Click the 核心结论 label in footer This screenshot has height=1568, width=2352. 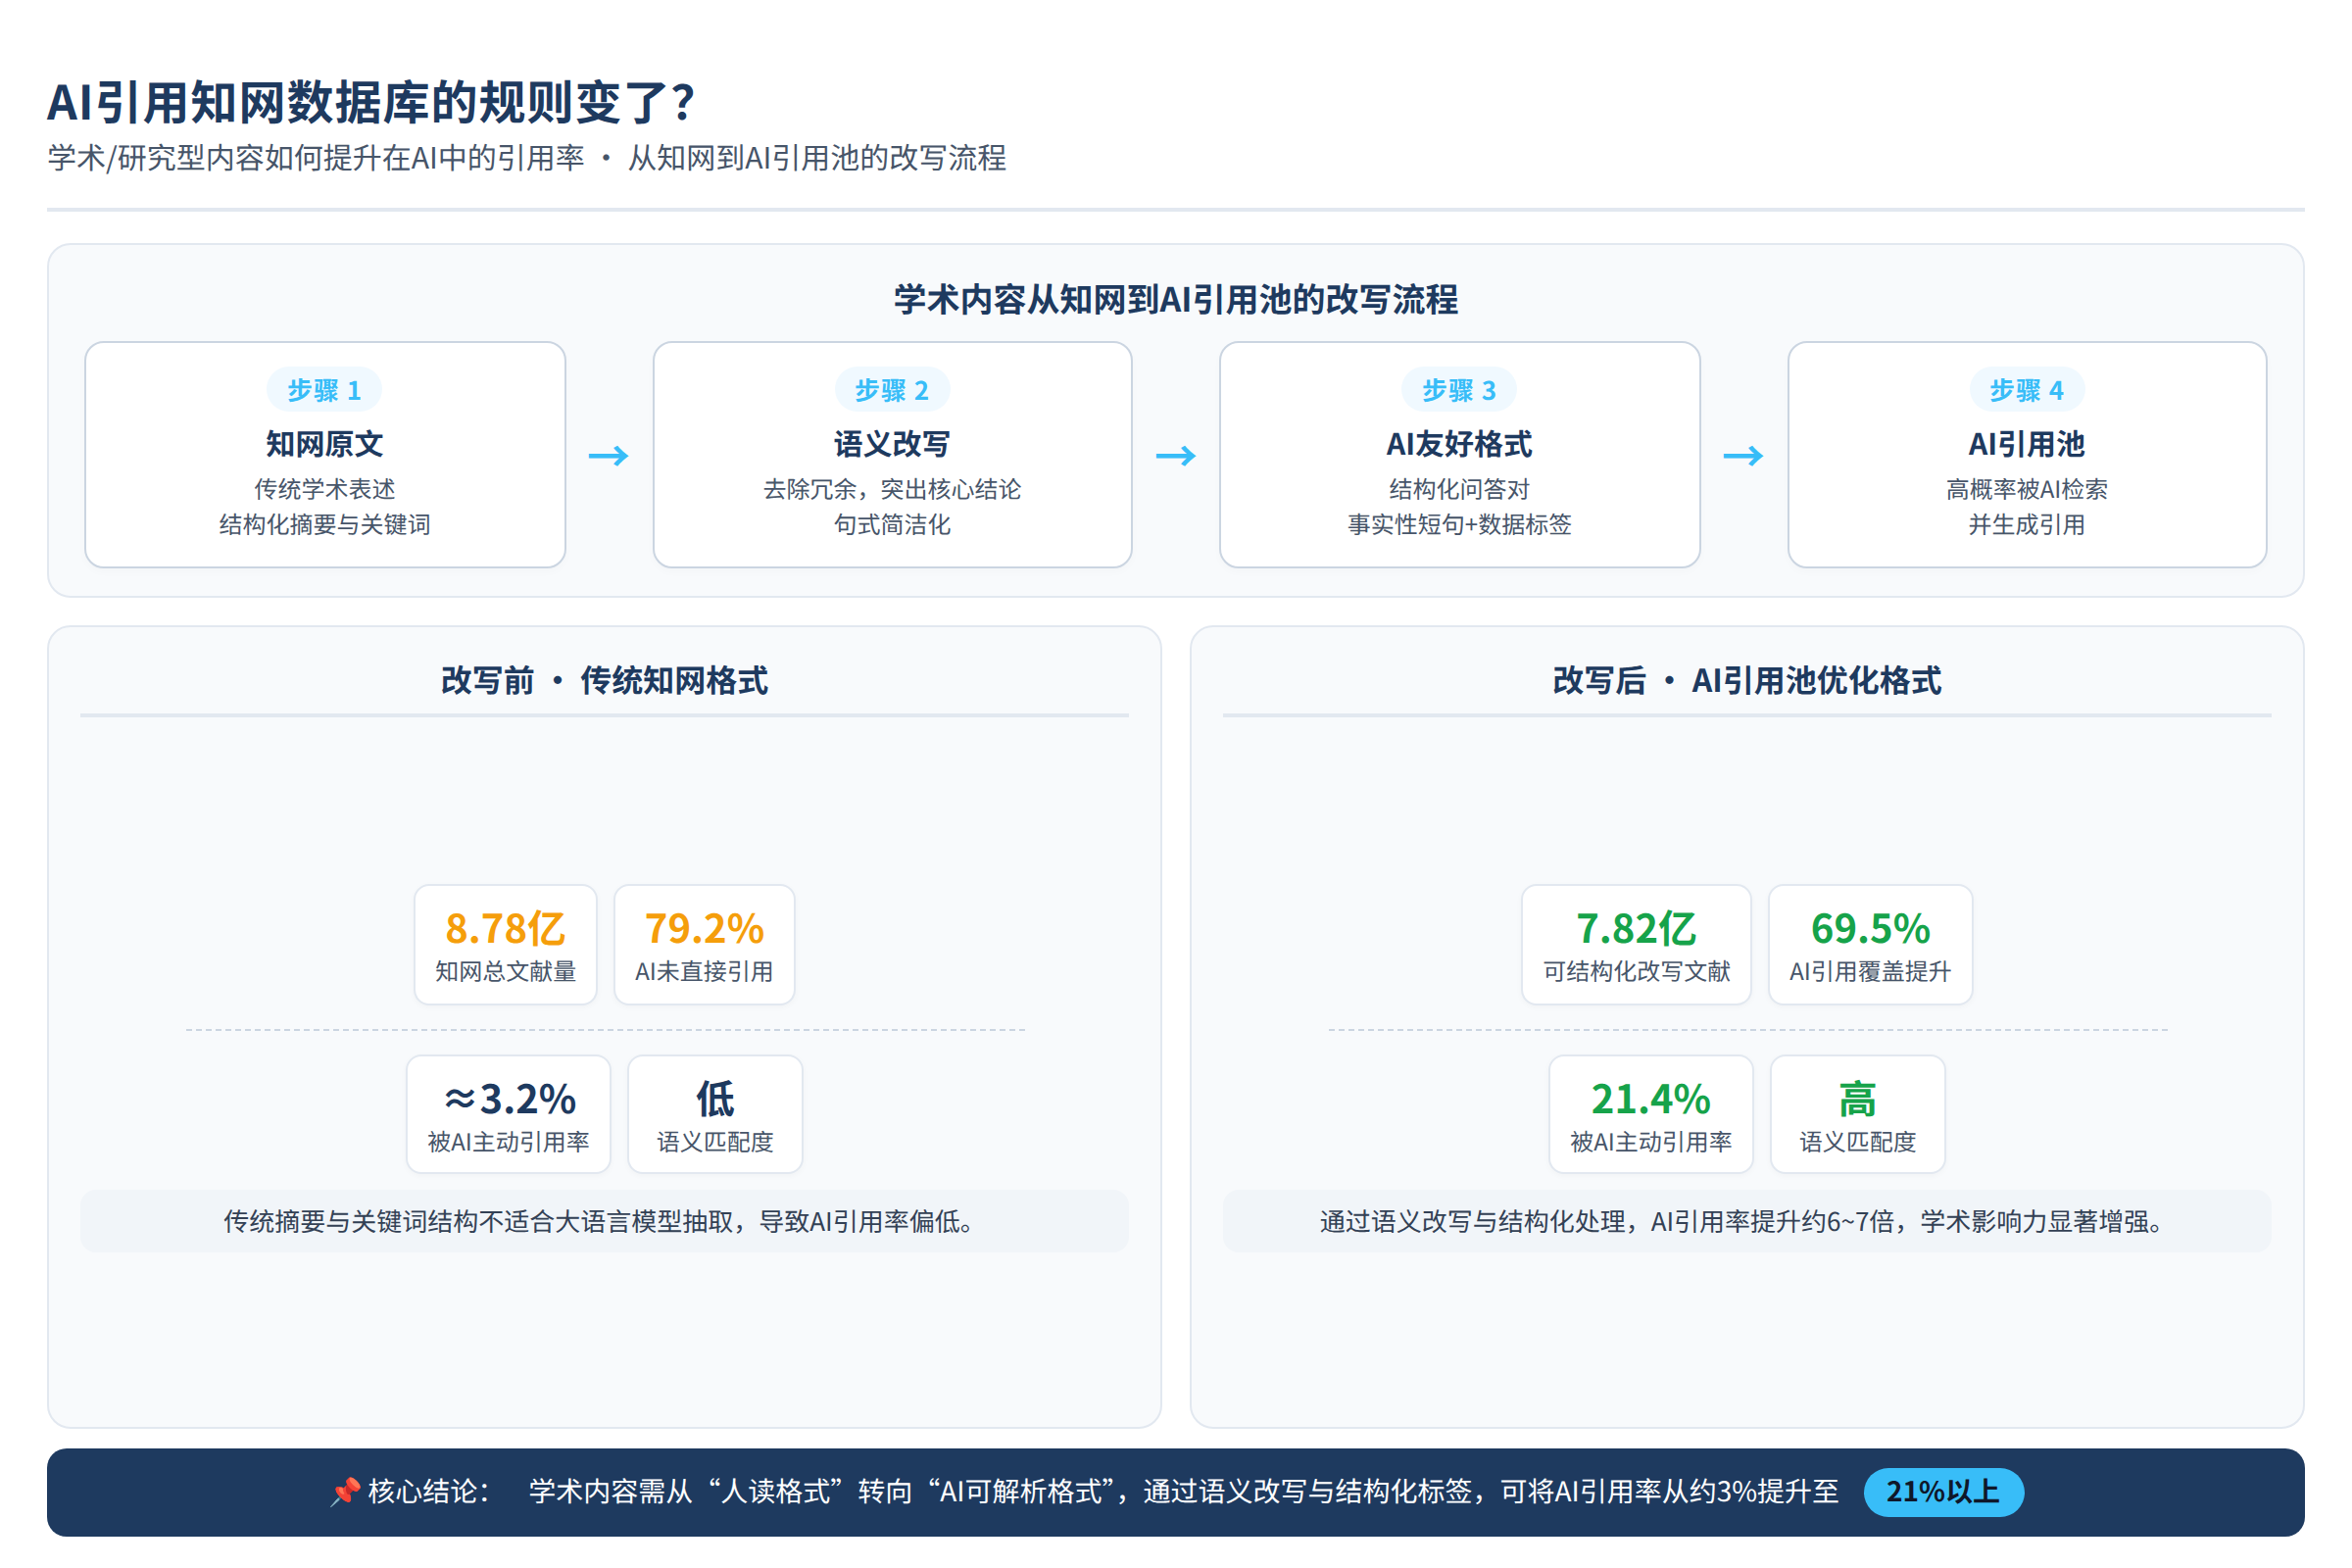pos(429,1492)
